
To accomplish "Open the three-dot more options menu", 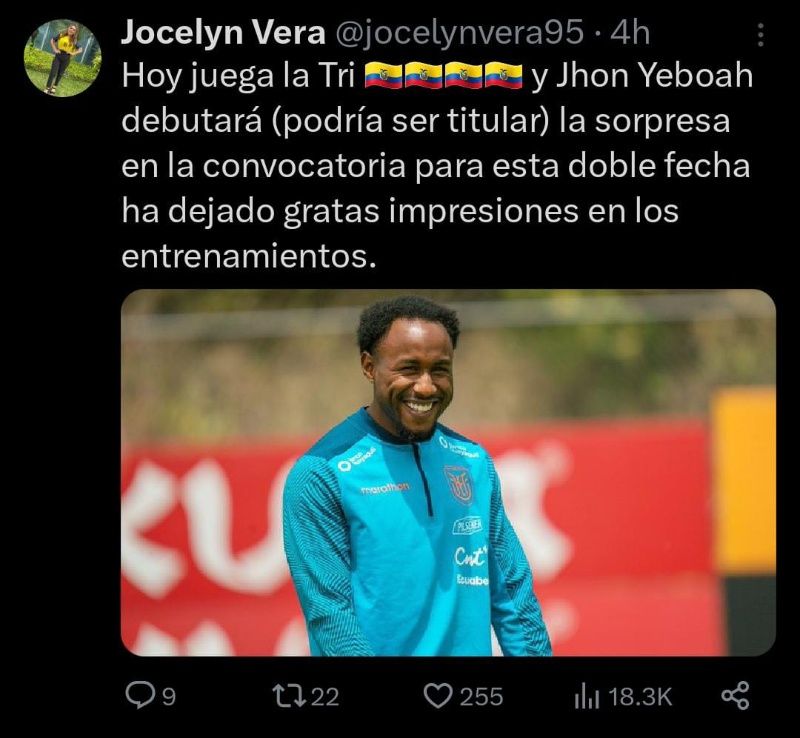I will (x=761, y=34).
